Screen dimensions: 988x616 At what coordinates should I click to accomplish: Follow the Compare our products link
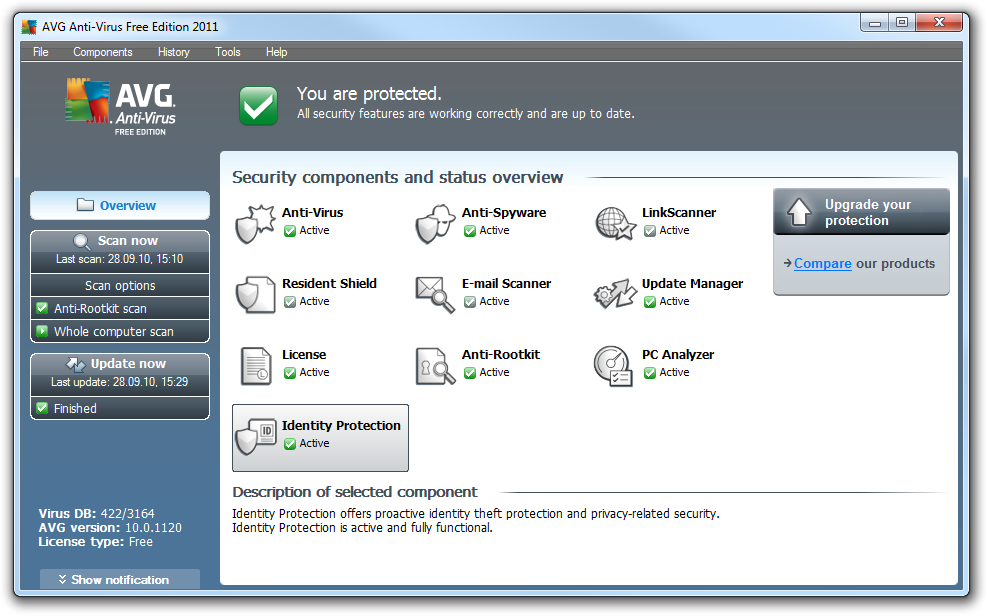click(822, 264)
